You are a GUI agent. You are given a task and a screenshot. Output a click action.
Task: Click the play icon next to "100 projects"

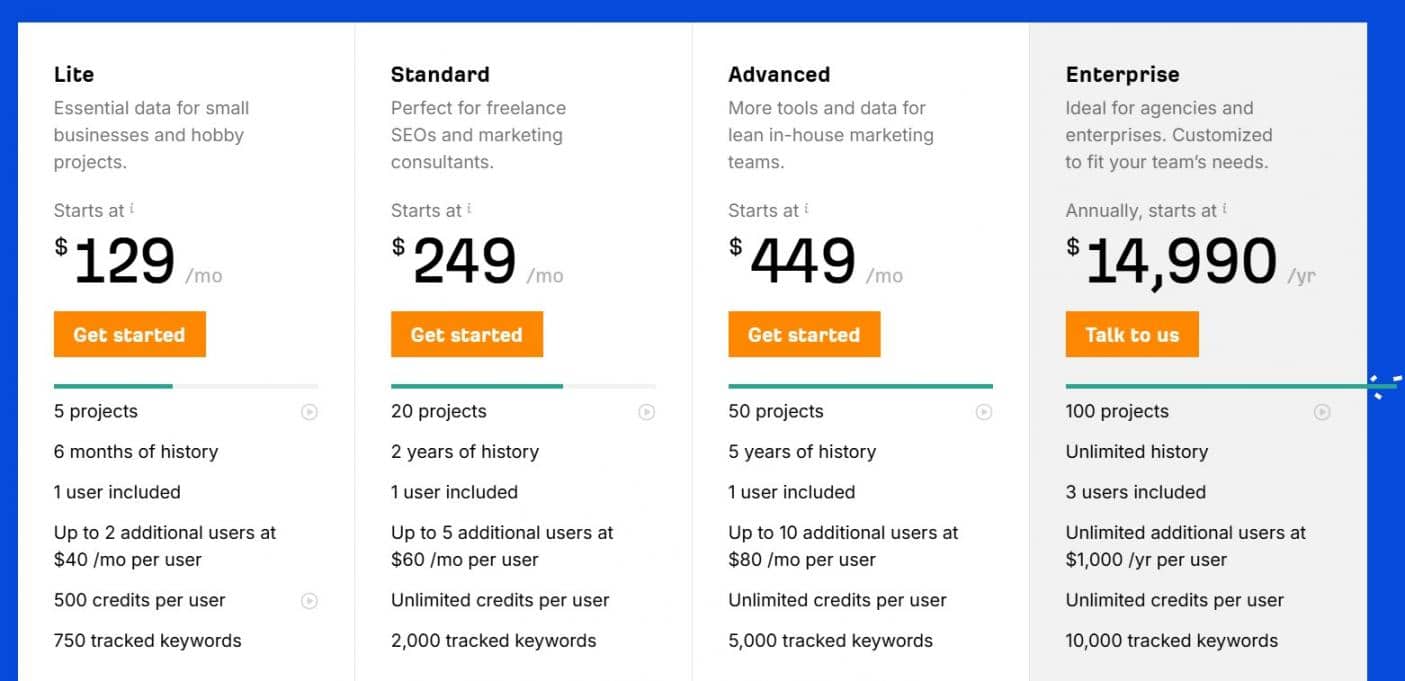click(1322, 412)
